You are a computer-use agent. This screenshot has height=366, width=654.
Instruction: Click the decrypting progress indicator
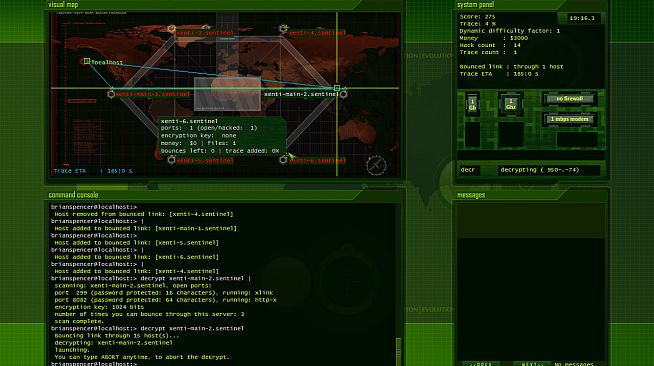click(x=548, y=170)
